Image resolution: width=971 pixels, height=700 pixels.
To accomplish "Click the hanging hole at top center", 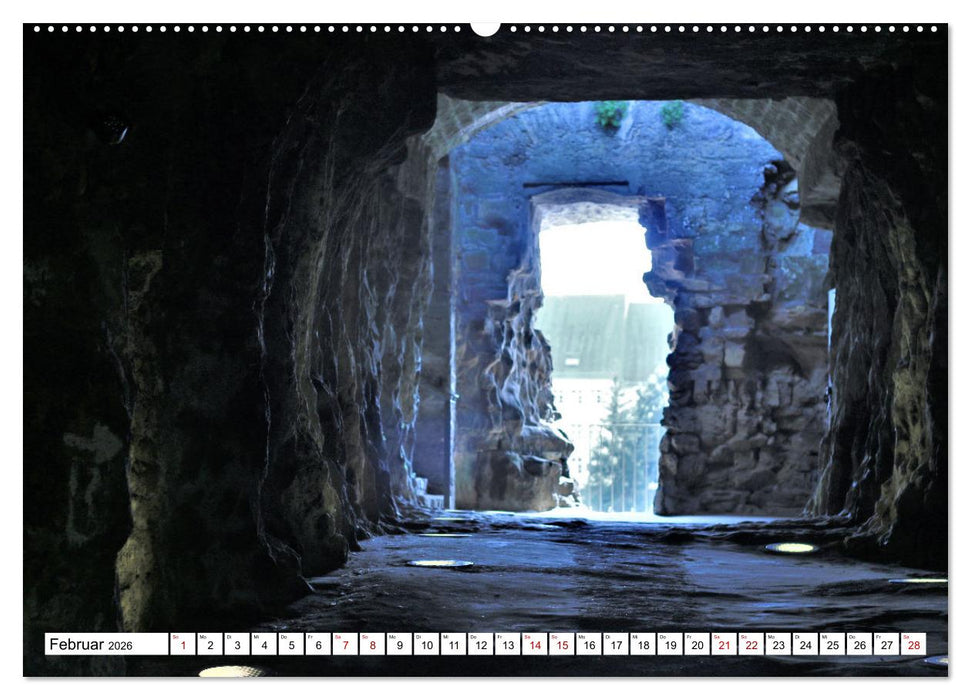I will 485,27.
